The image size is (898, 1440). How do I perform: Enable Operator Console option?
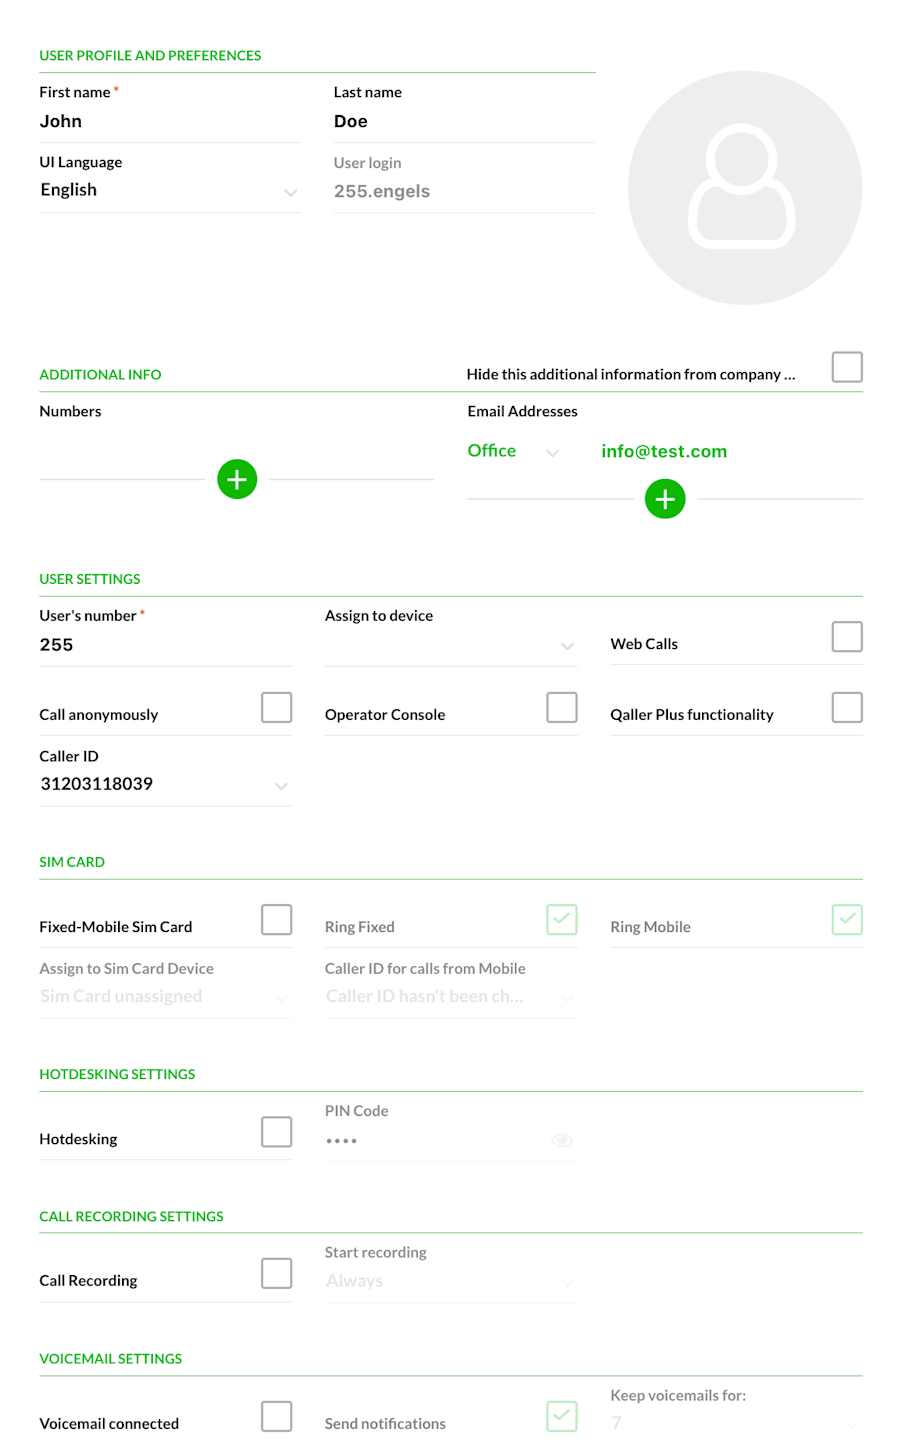[x=561, y=708]
